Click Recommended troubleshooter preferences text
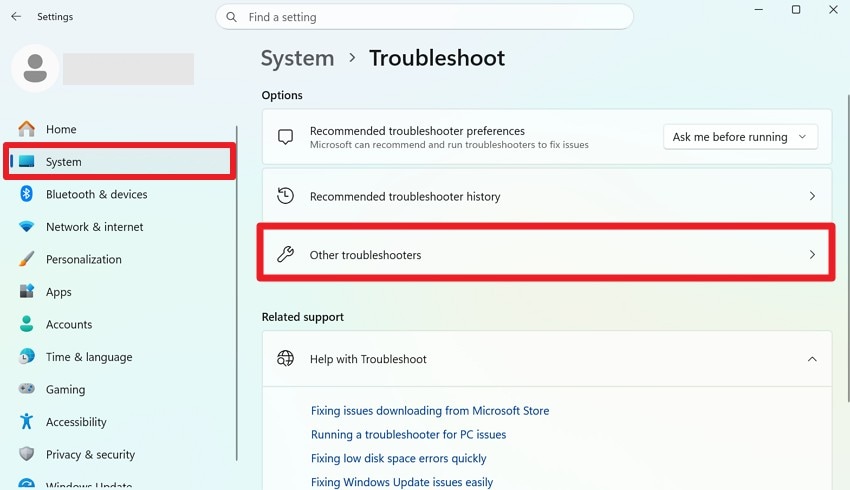The width and height of the screenshot is (850, 490). coord(417,131)
